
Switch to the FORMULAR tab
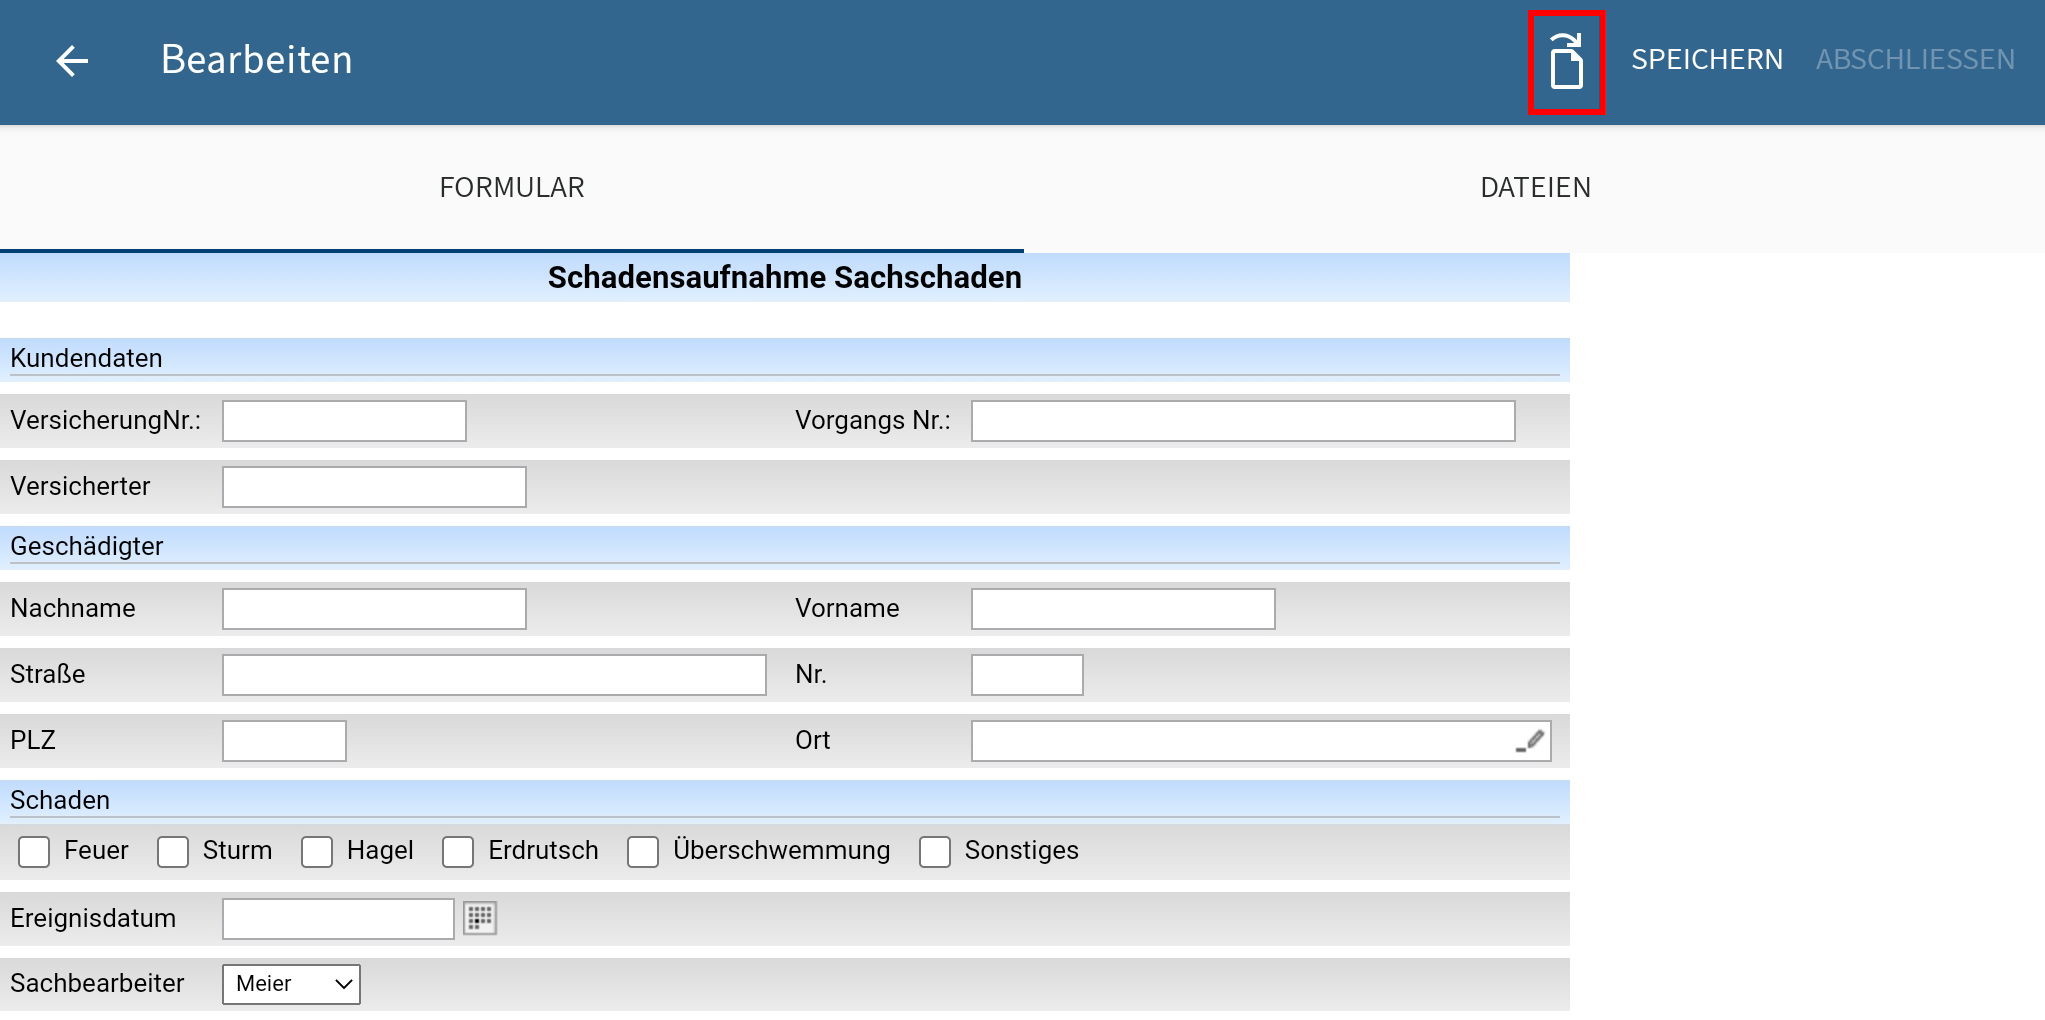[x=512, y=188]
